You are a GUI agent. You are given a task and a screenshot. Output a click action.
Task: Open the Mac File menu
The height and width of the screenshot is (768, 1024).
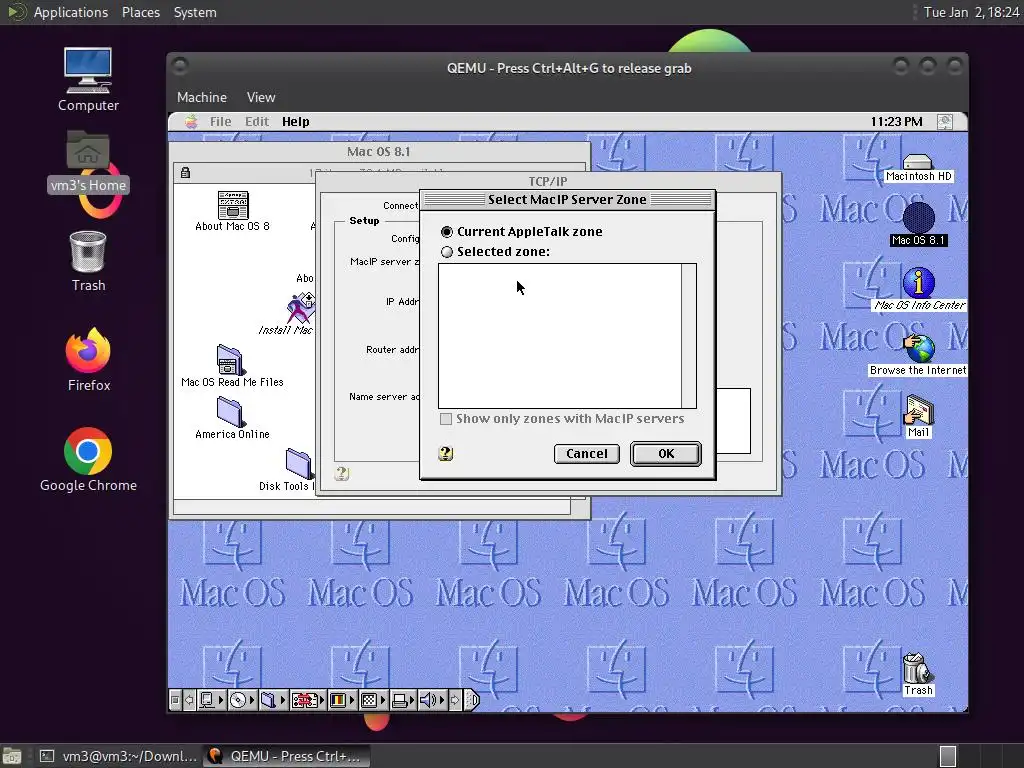(220, 121)
